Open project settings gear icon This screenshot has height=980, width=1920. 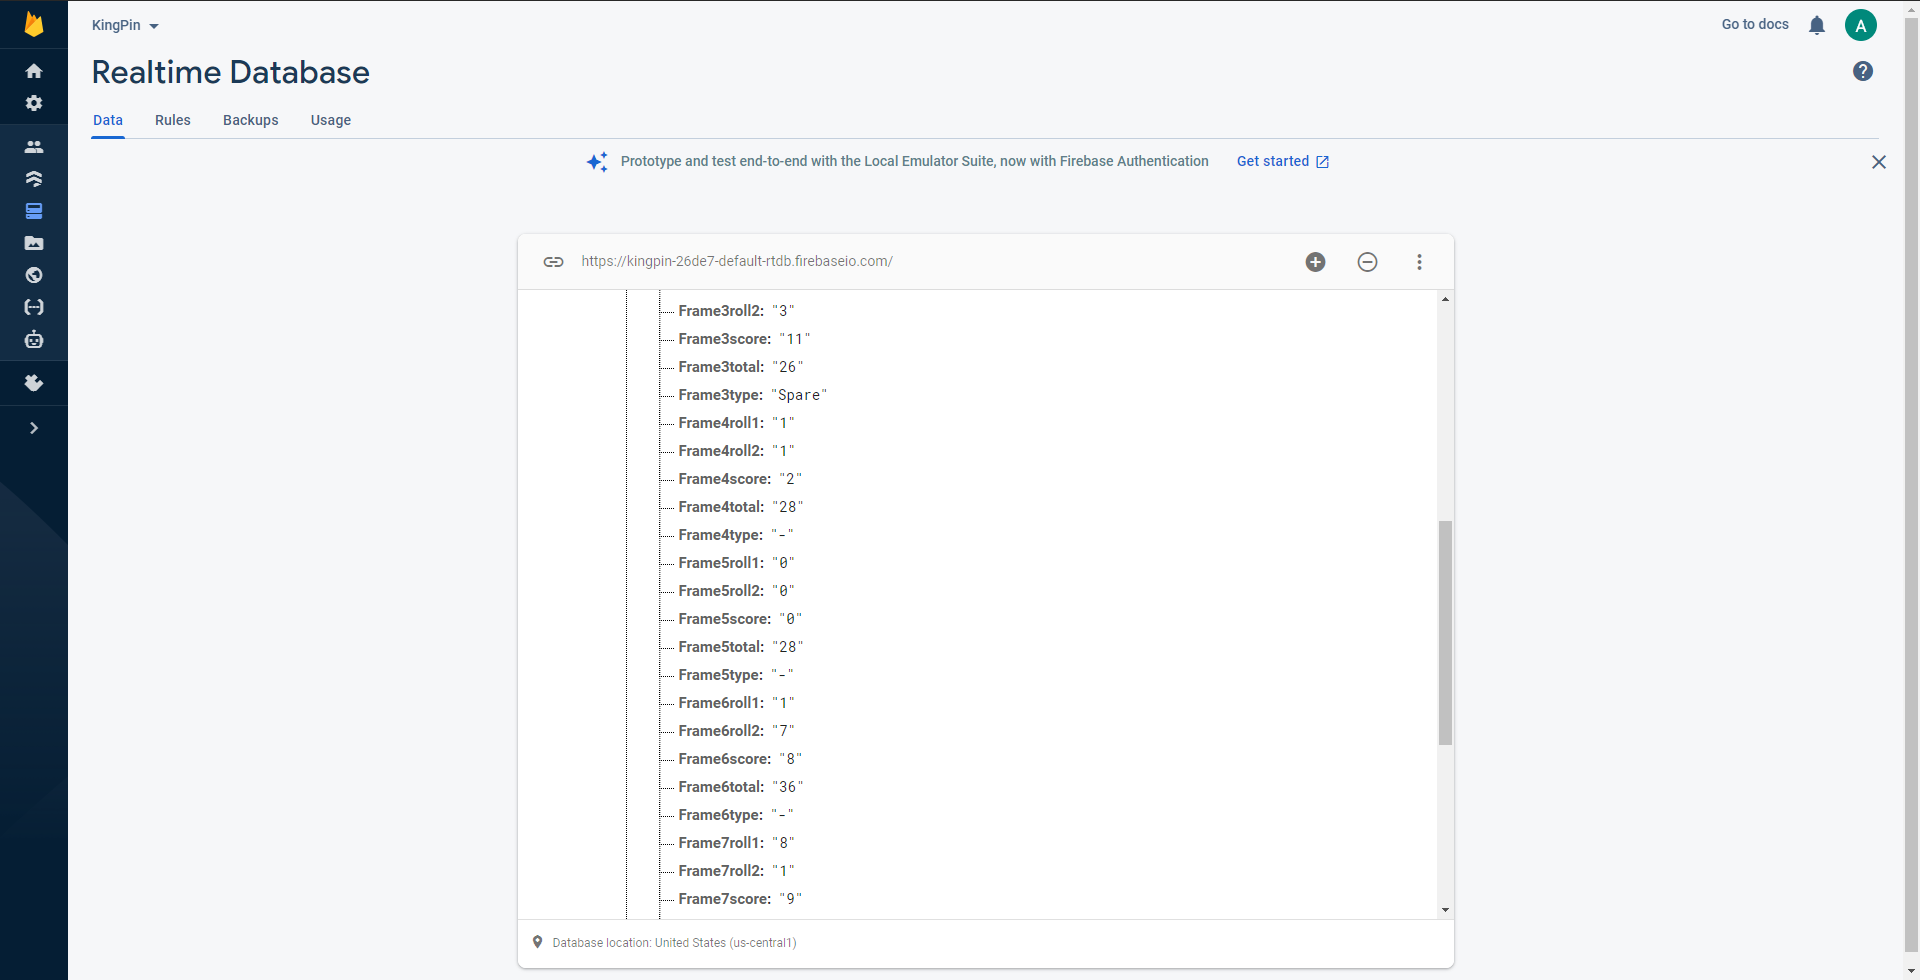34,103
